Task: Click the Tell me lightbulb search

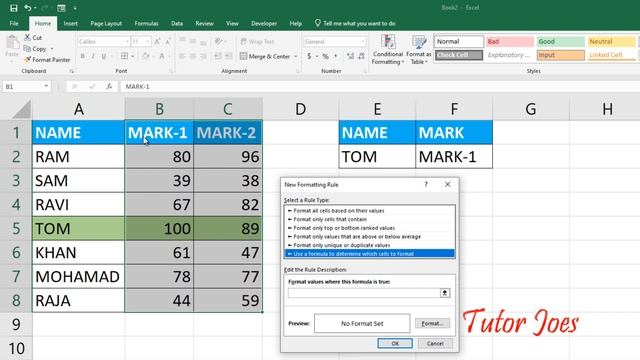Action: [x=355, y=23]
